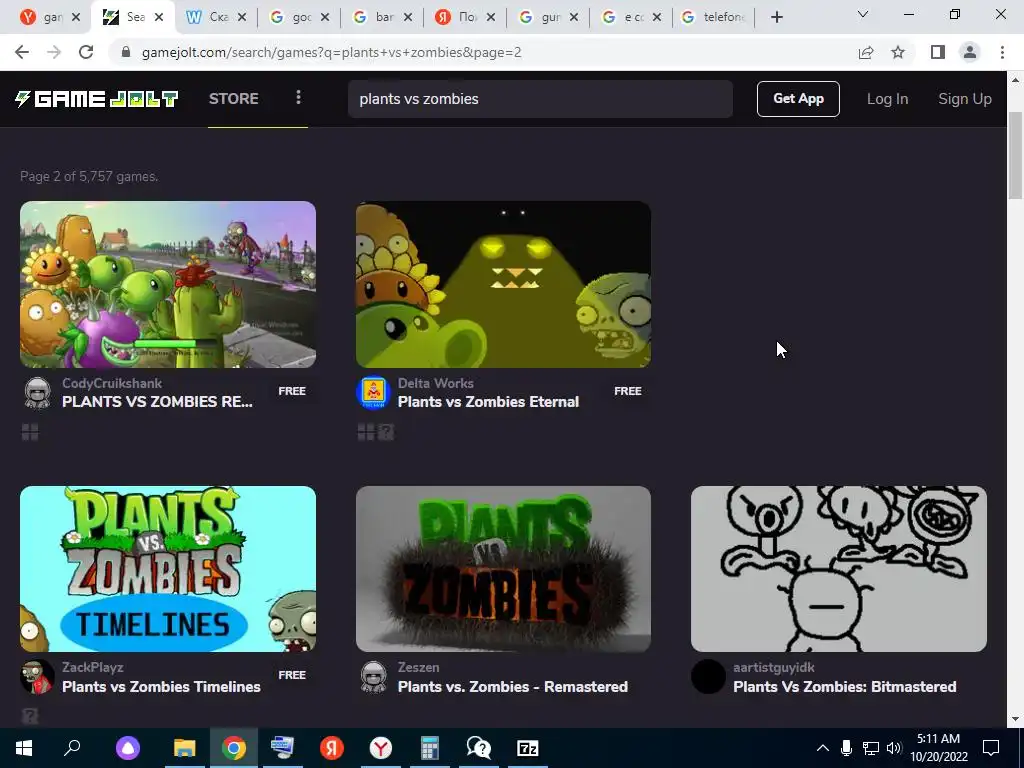Open Chrome's three-dot menu
The width and height of the screenshot is (1024, 768).
[x=1002, y=52]
